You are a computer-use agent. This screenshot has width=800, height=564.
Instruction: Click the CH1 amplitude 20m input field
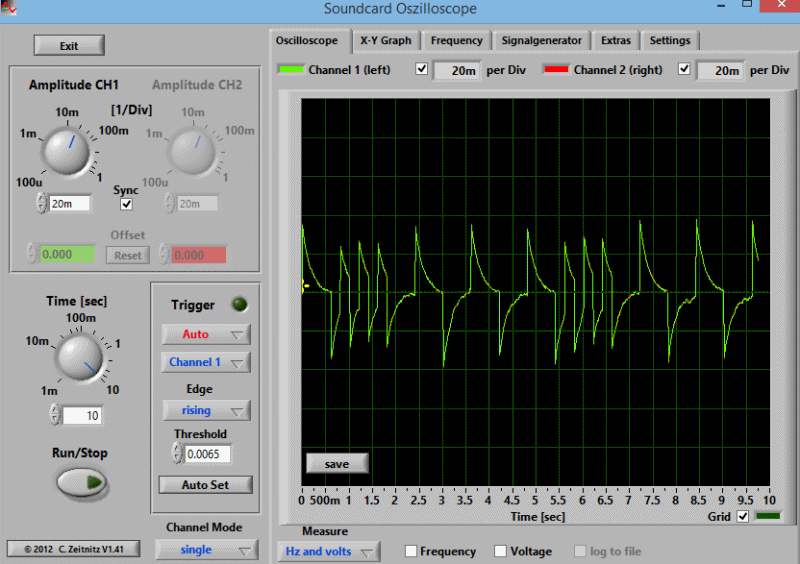point(70,204)
